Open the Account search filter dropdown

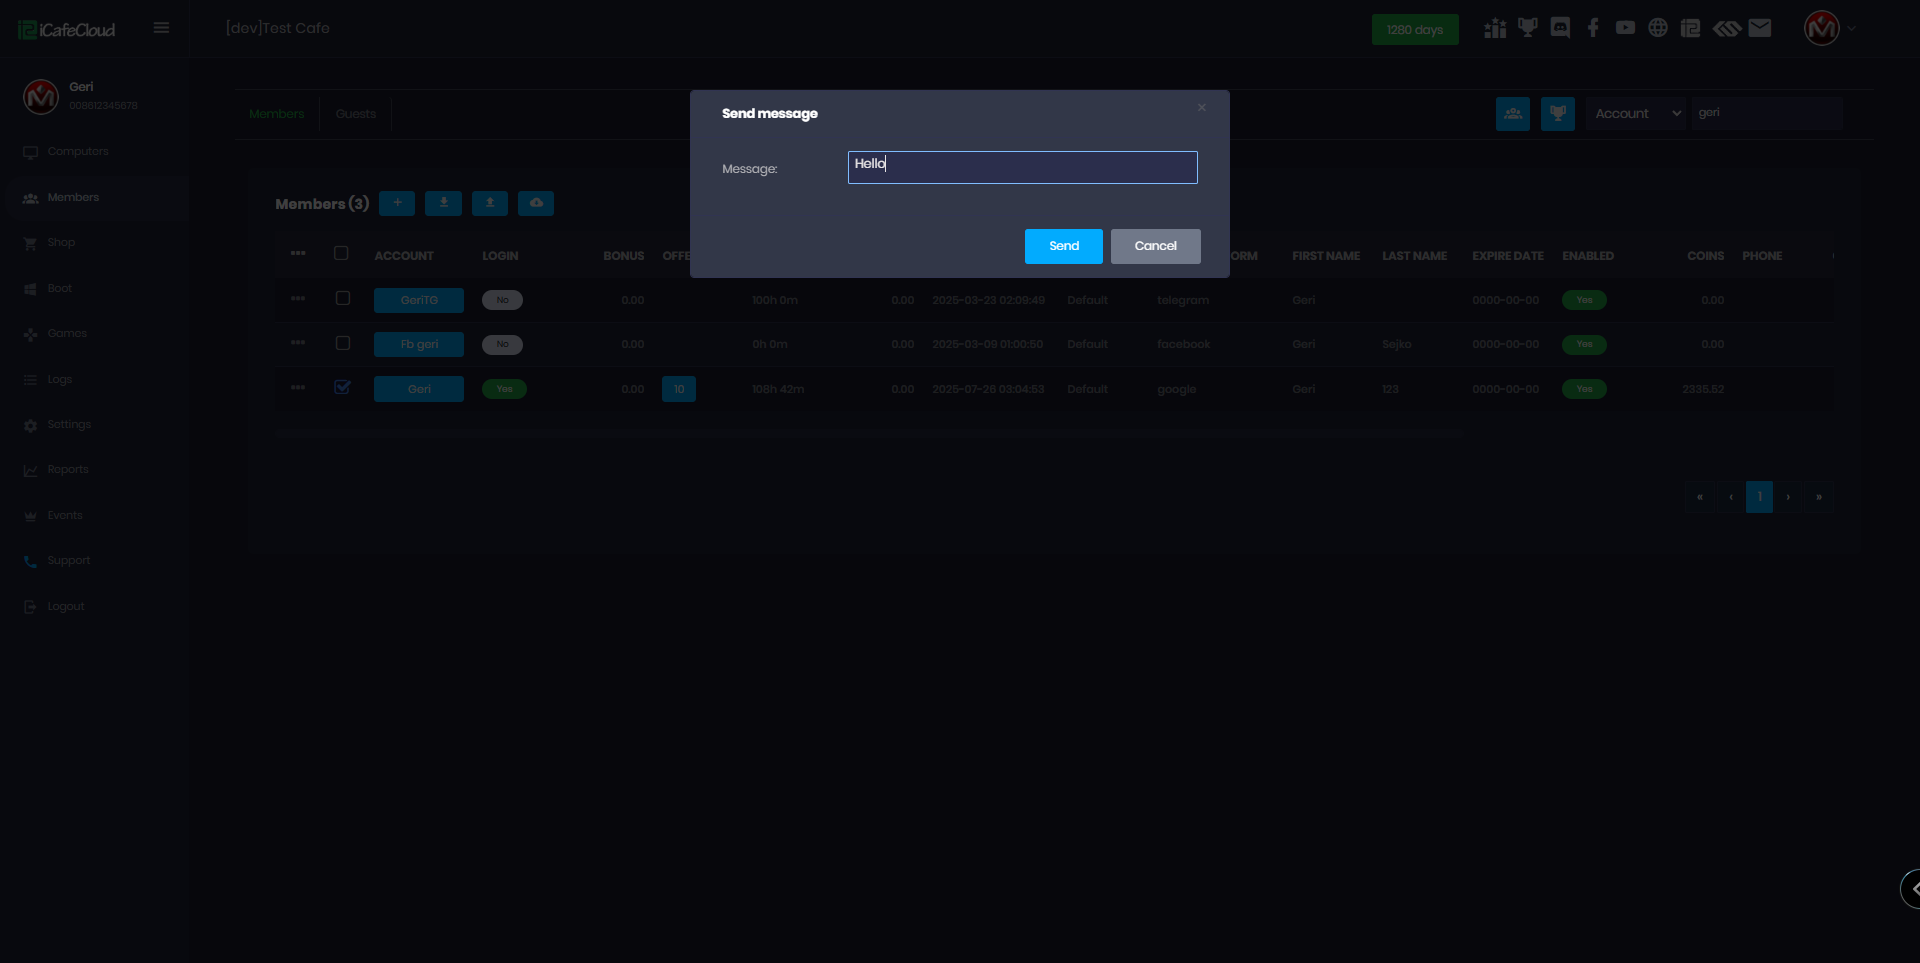pyautogui.click(x=1636, y=114)
